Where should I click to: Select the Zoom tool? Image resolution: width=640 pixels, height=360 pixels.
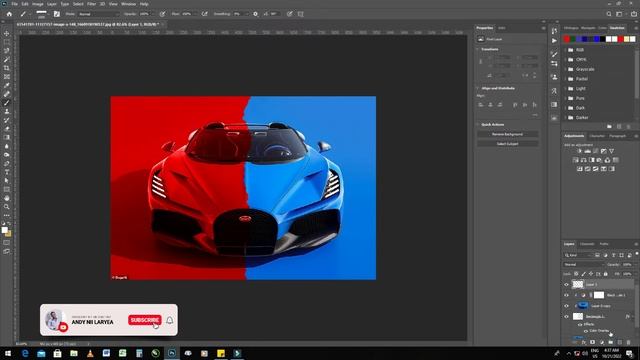click(7, 207)
